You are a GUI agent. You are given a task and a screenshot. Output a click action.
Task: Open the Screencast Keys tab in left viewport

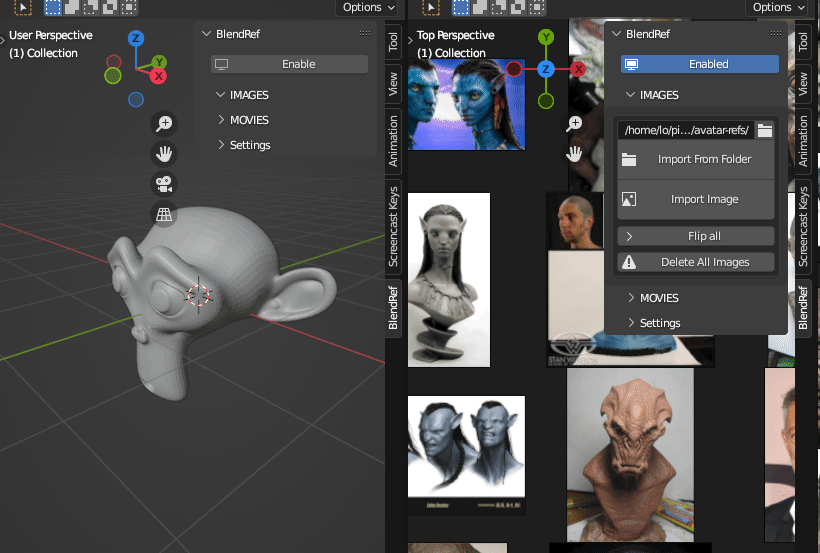pyautogui.click(x=393, y=227)
